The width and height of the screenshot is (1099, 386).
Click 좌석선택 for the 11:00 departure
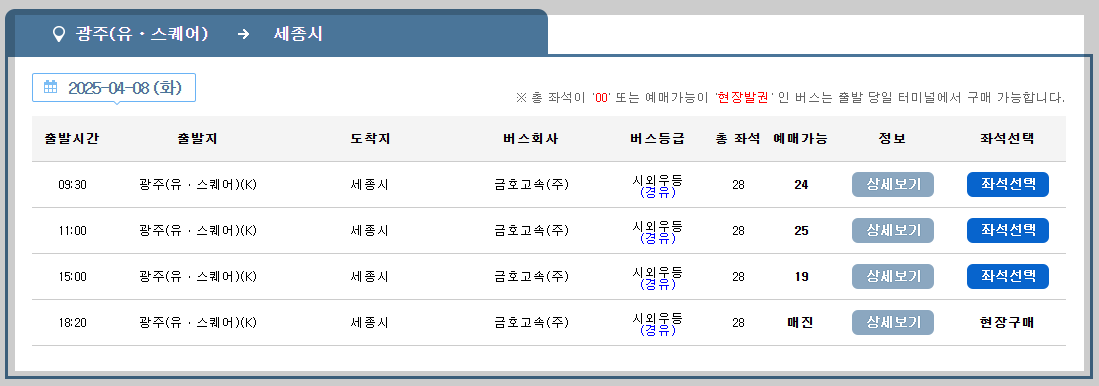(x=1007, y=230)
